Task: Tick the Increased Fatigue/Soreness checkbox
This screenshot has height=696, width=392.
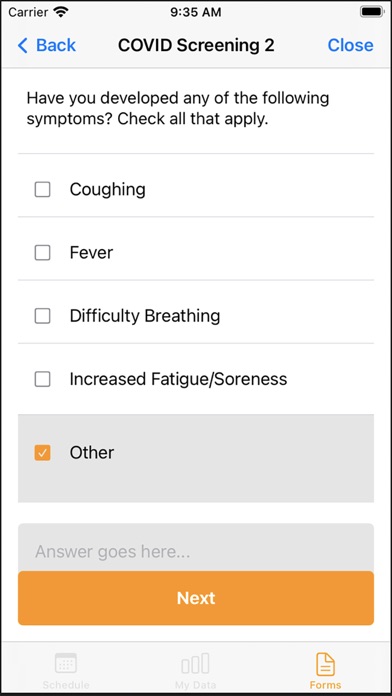Action: [43, 379]
